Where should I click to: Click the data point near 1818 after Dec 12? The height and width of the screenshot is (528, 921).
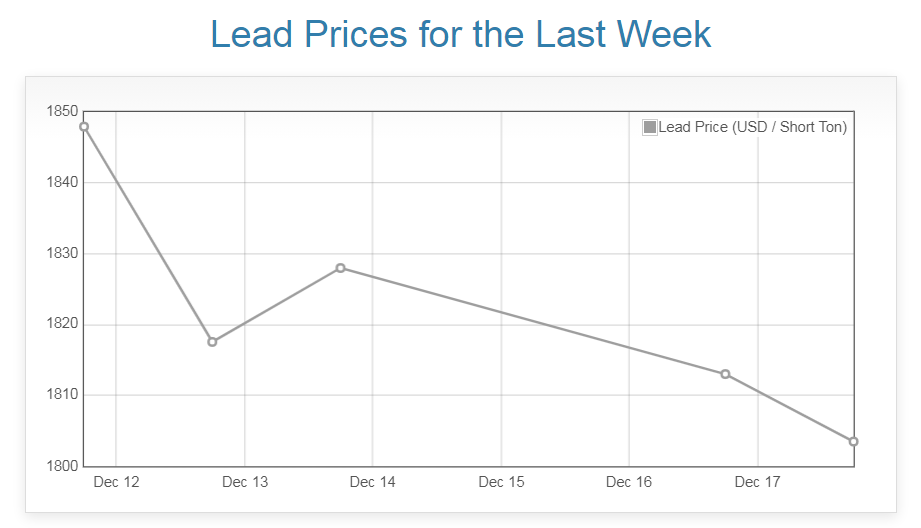[212, 342]
